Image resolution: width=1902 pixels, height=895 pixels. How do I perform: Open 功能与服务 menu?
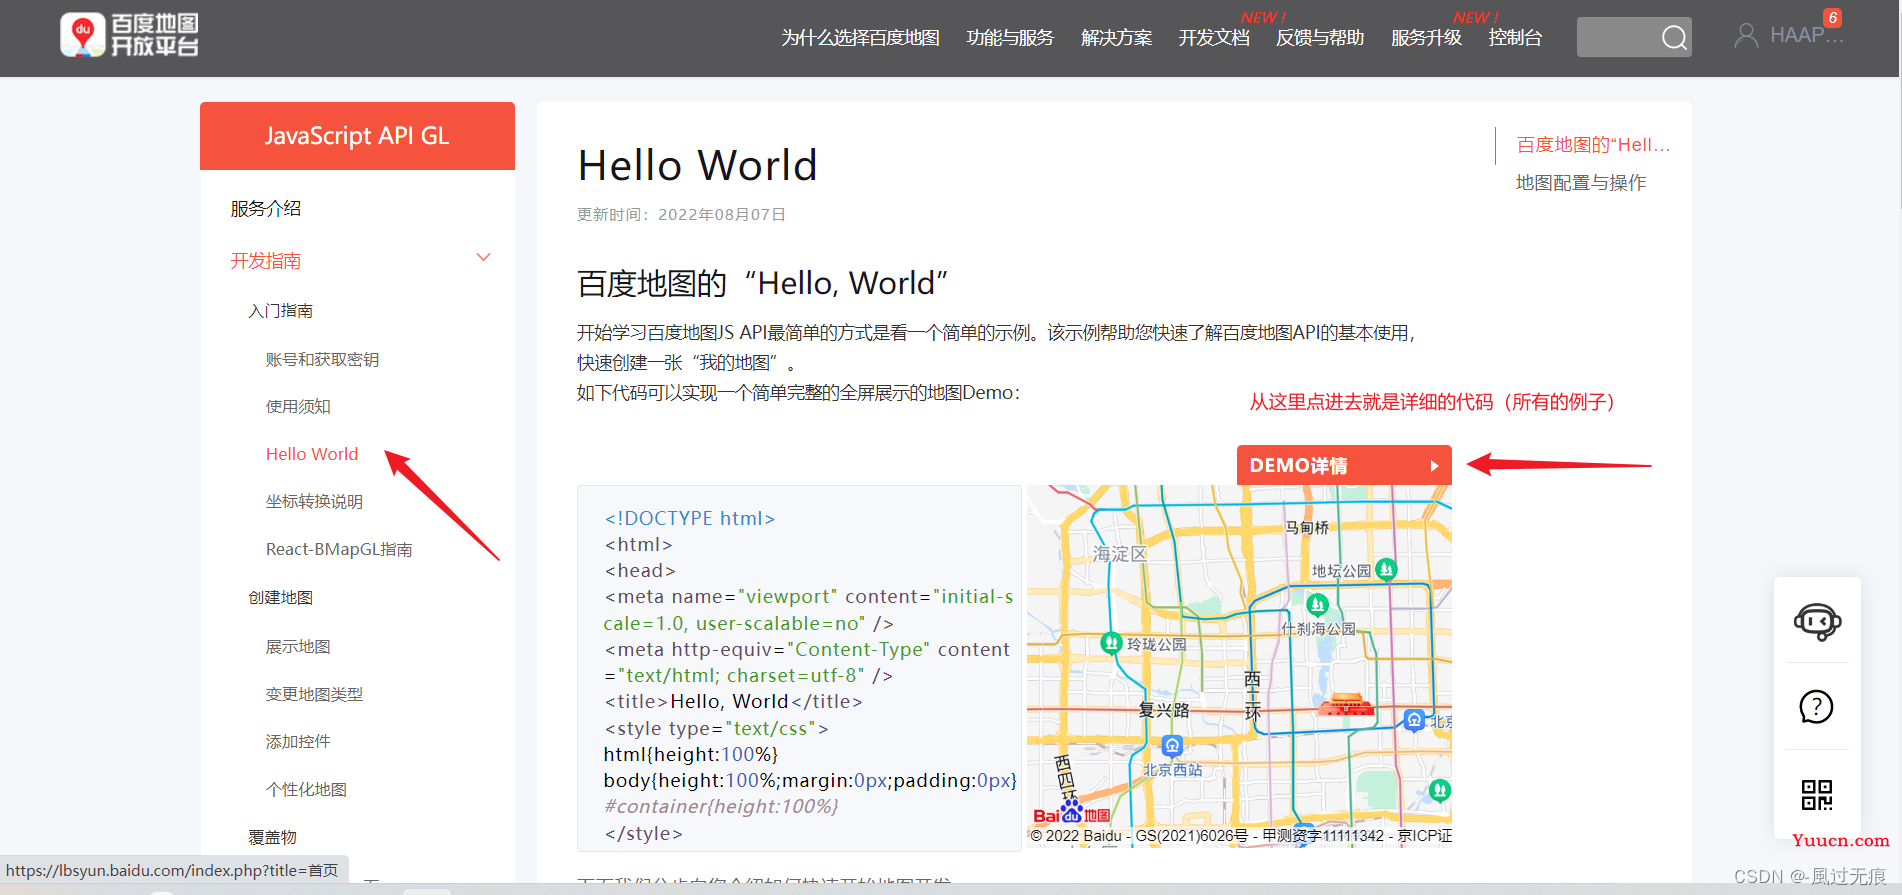[1010, 38]
